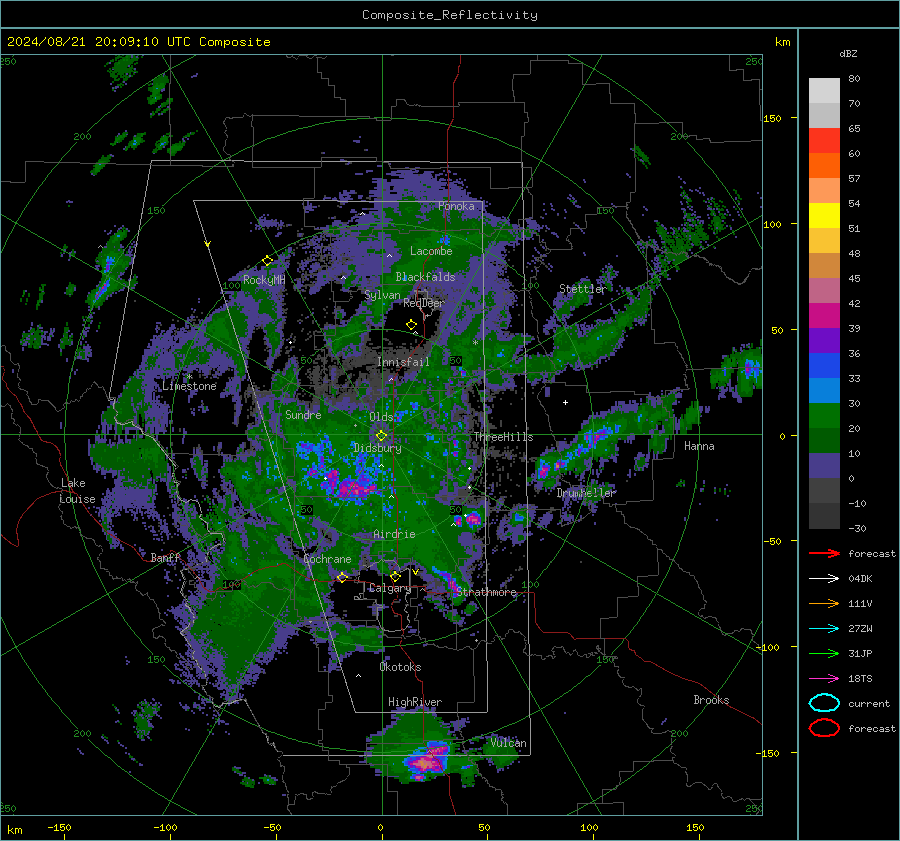Click the yellow diamond marker near Cochrane

(x=342, y=577)
